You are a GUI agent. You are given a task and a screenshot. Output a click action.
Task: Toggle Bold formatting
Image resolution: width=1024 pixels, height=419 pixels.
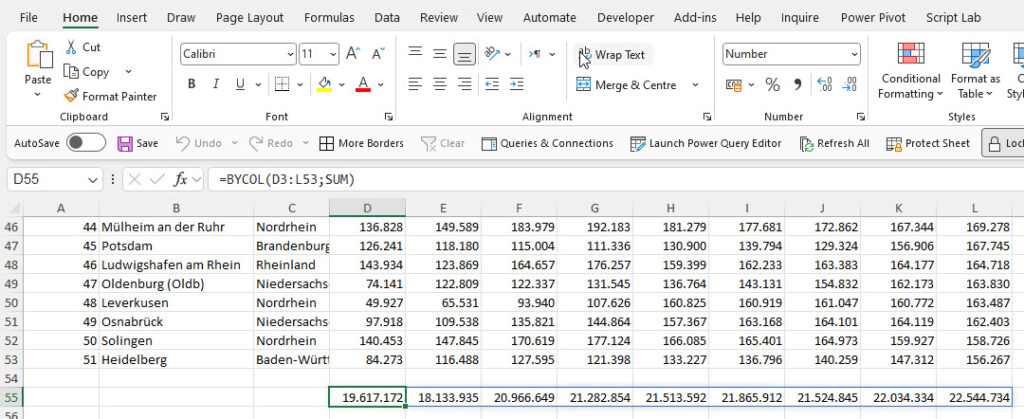click(x=191, y=85)
